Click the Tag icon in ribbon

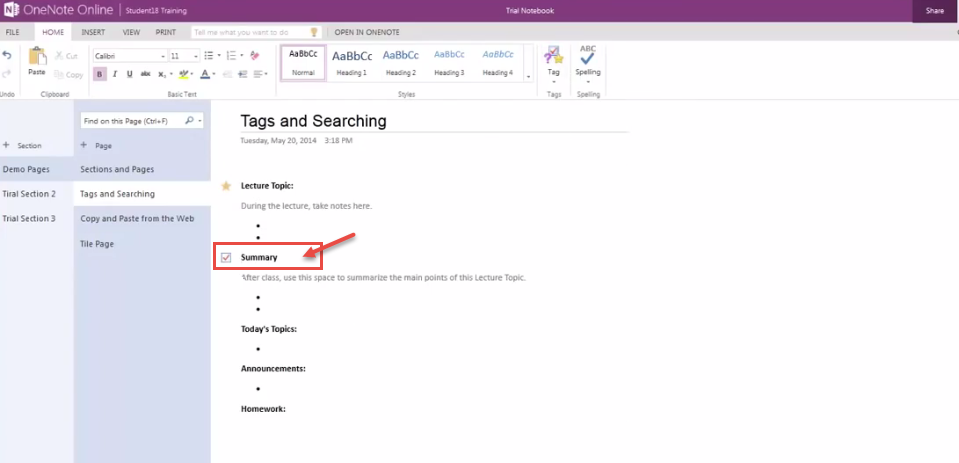pyautogui.click(x=554, y=56)
